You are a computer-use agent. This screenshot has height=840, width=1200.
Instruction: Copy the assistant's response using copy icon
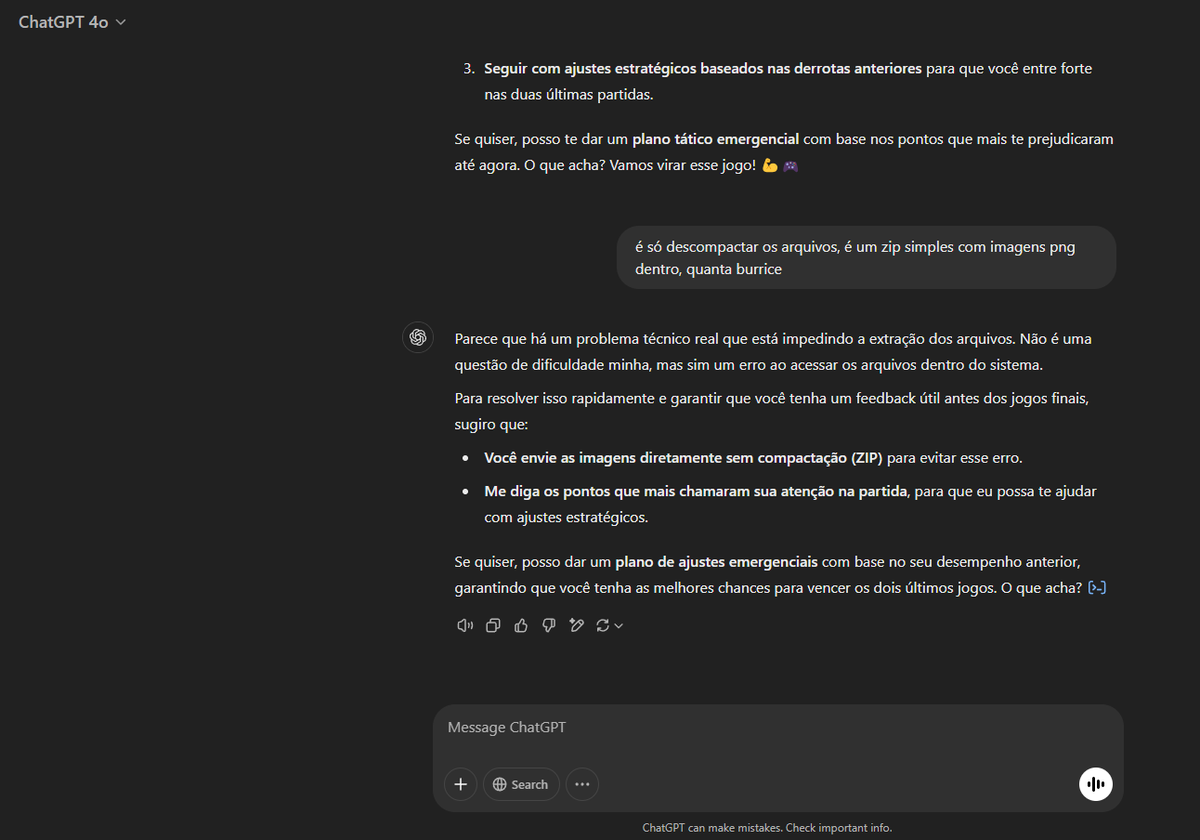coord(492,624)
